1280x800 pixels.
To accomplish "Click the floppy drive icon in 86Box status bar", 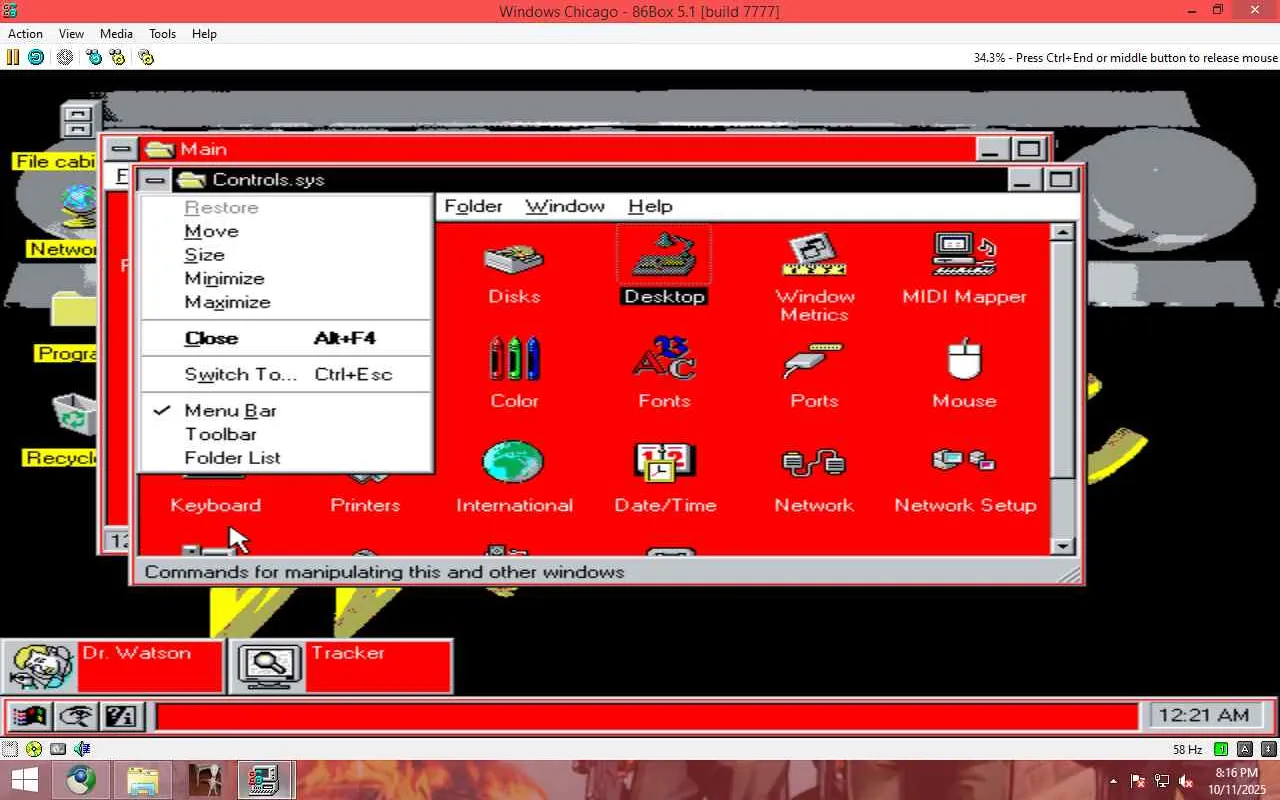I will point(11,748).
